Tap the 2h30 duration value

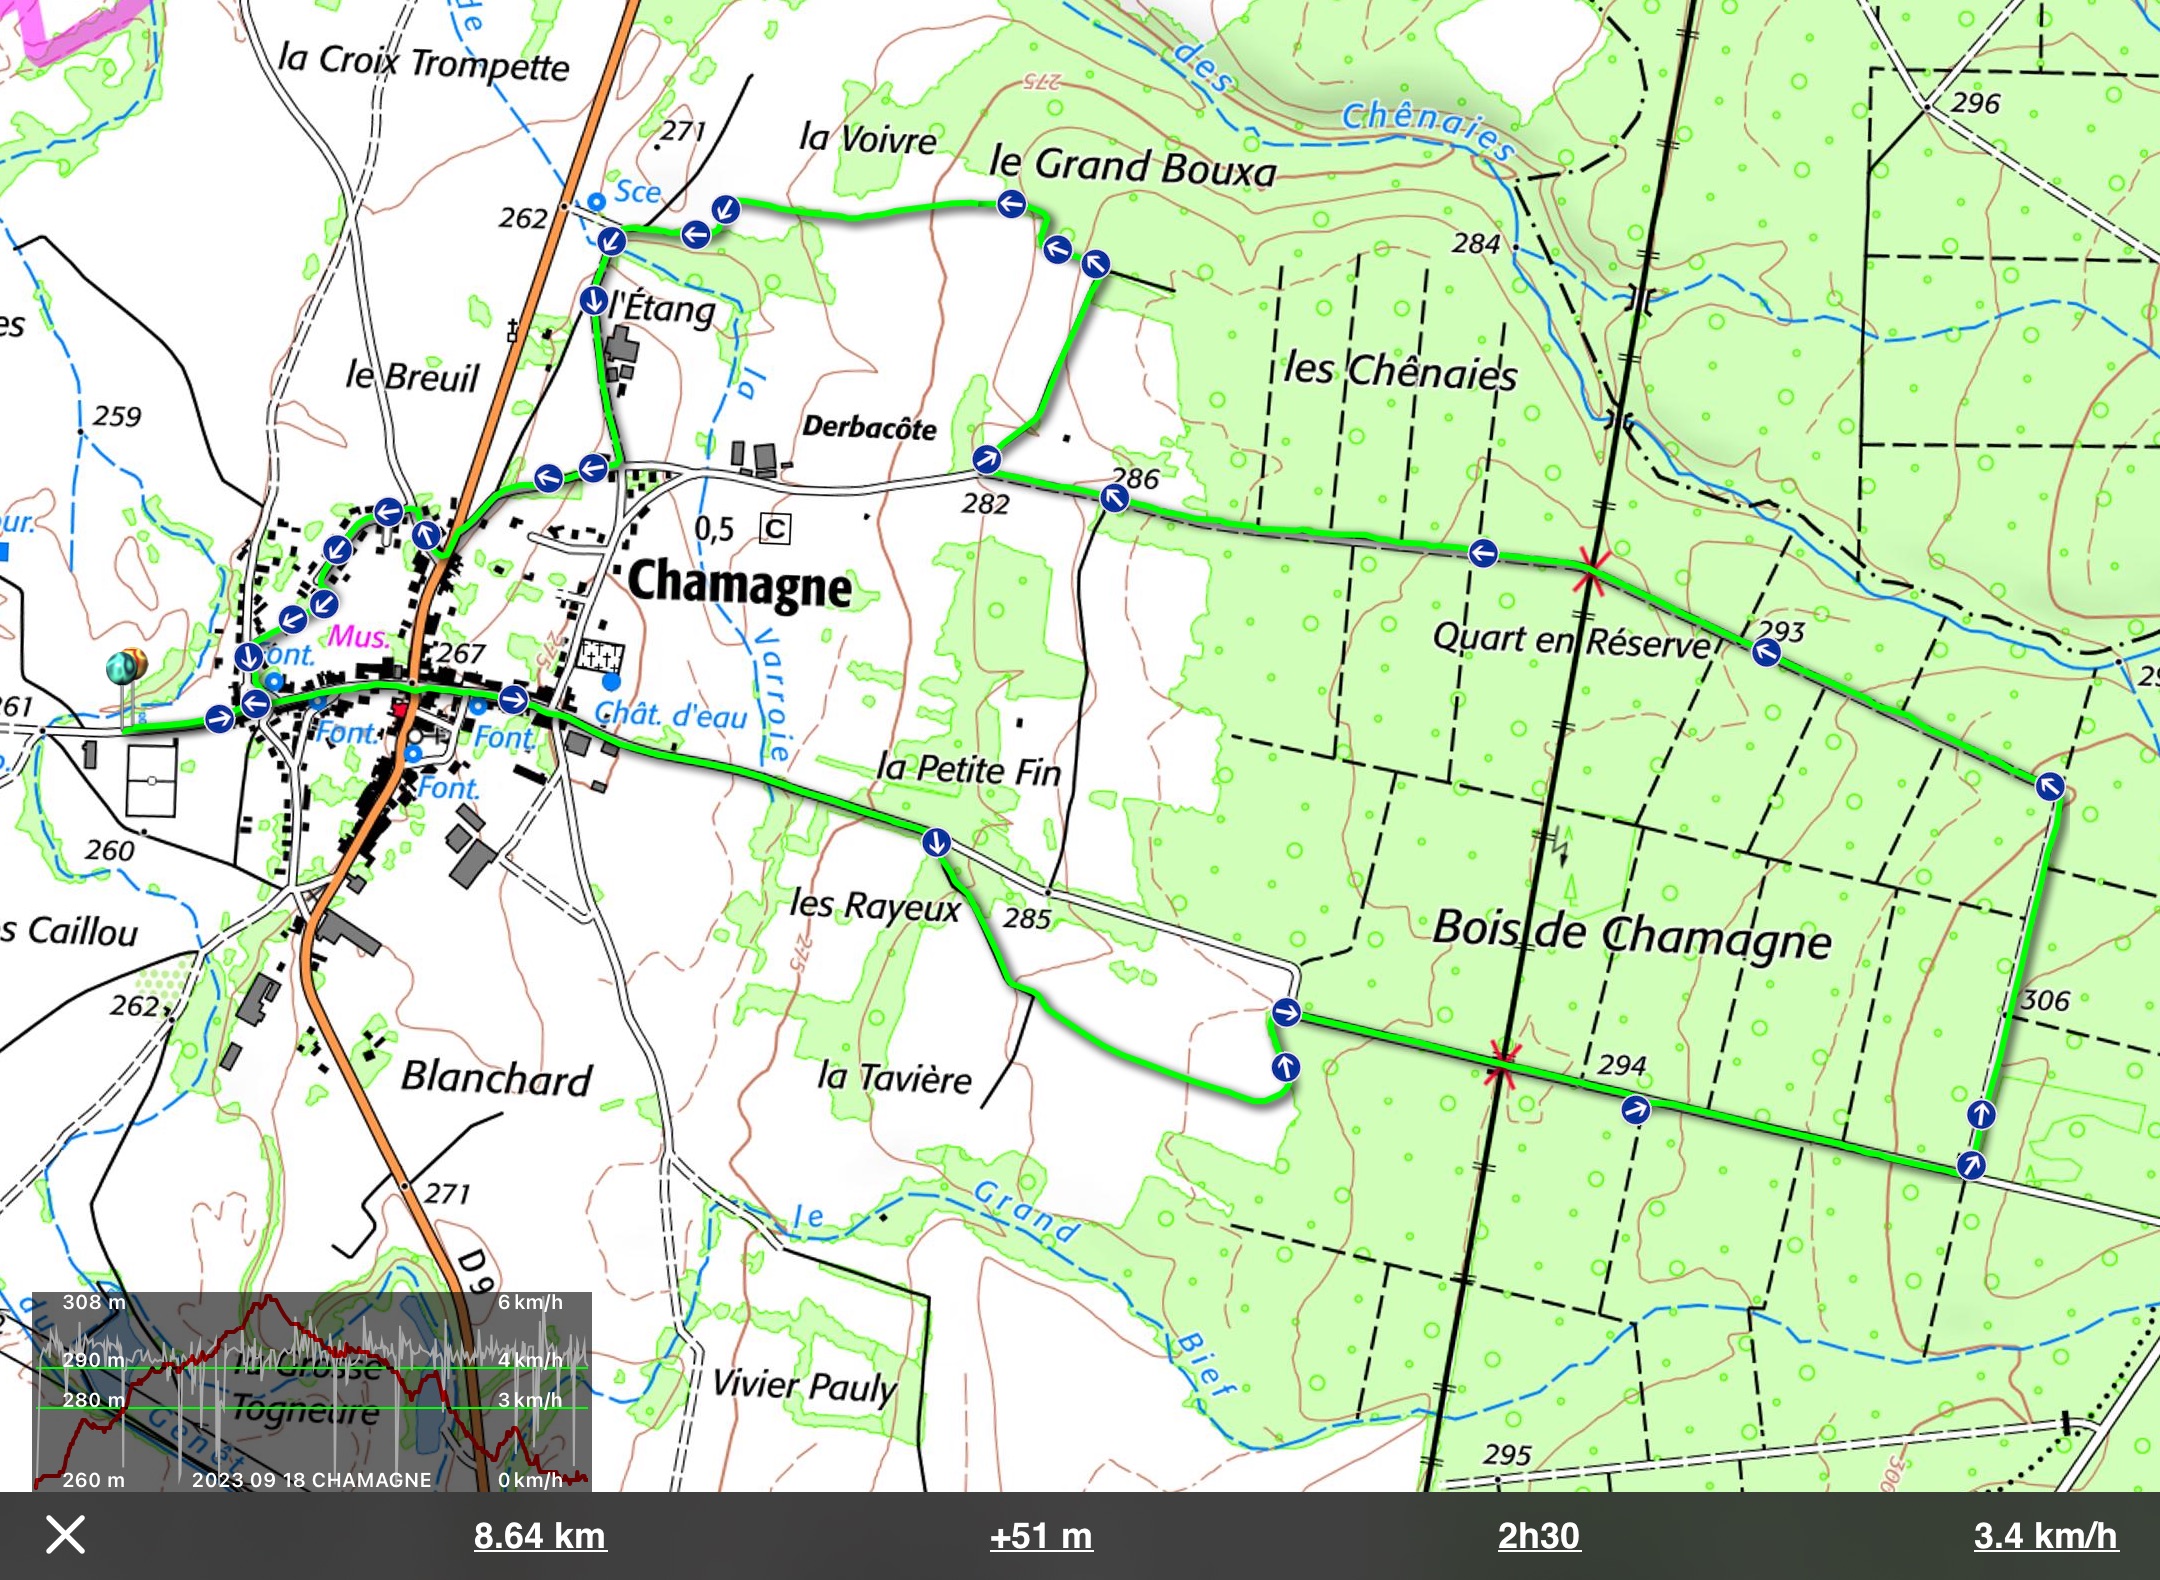pyautogui.click(x=1538, y=1536)
